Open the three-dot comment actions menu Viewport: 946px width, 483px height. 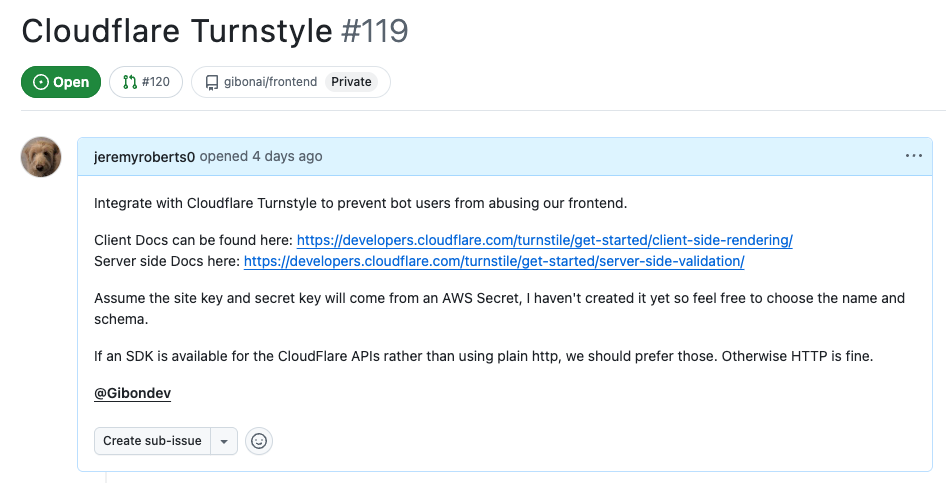(x=913, y=156)
